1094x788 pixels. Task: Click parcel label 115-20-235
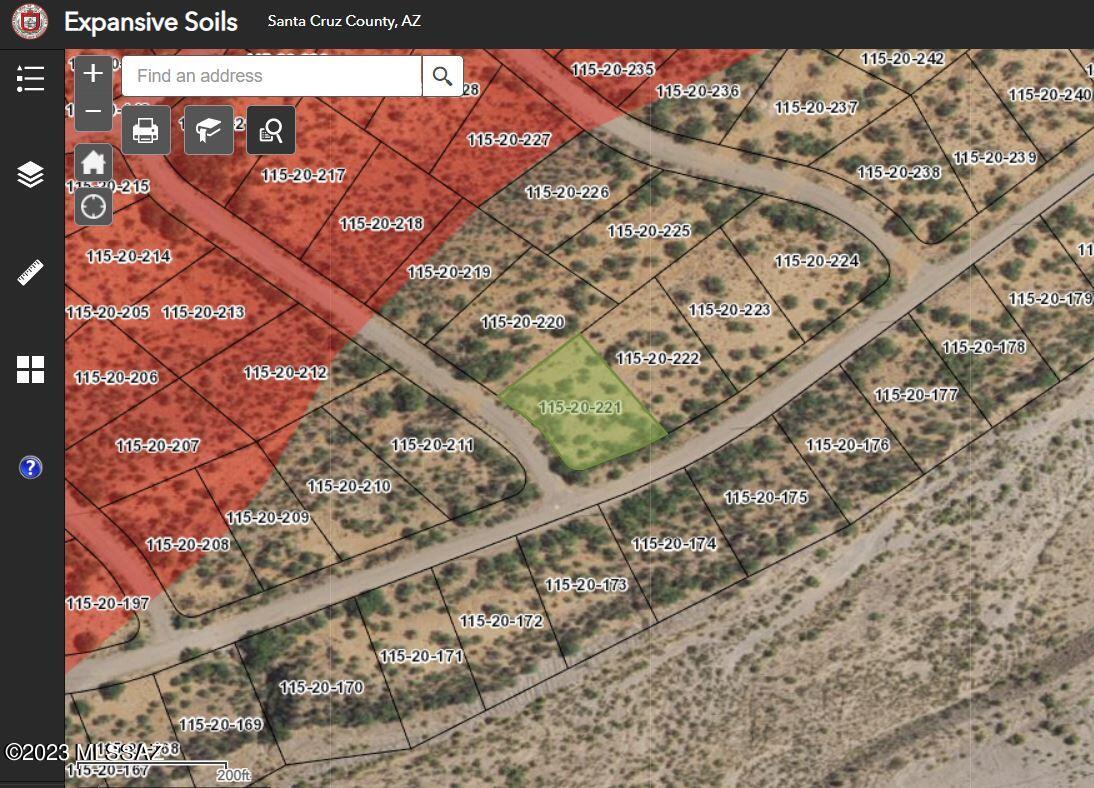point(613,70)
